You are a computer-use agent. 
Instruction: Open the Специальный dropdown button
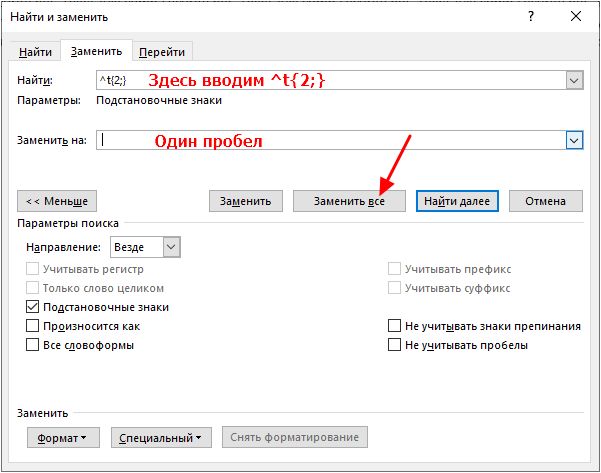tap(161, 437)
